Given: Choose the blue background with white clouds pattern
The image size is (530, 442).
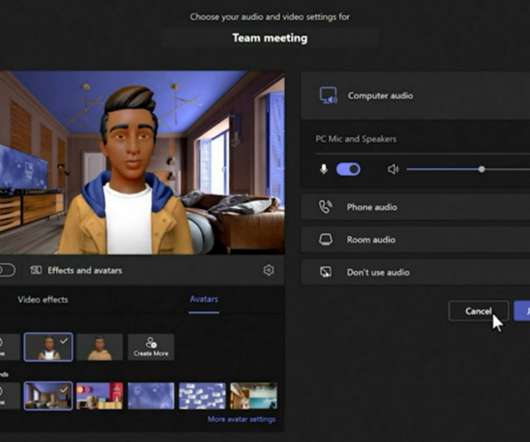Looking at the screenshot, I should point(202,396).
